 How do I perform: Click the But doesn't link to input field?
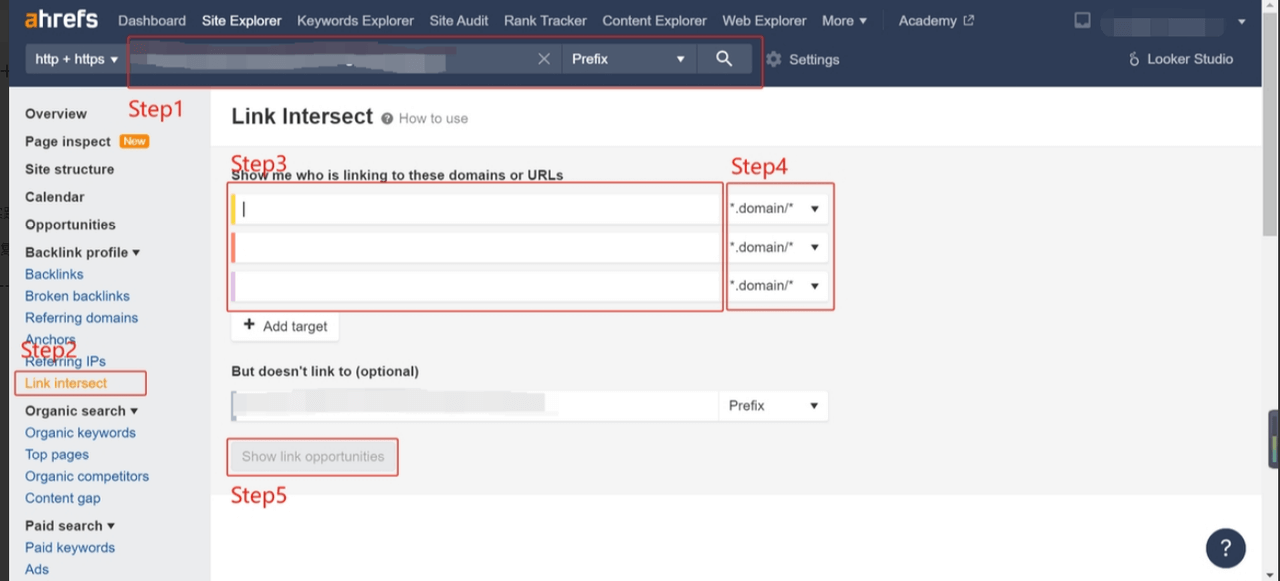click(x=475, y=405)
